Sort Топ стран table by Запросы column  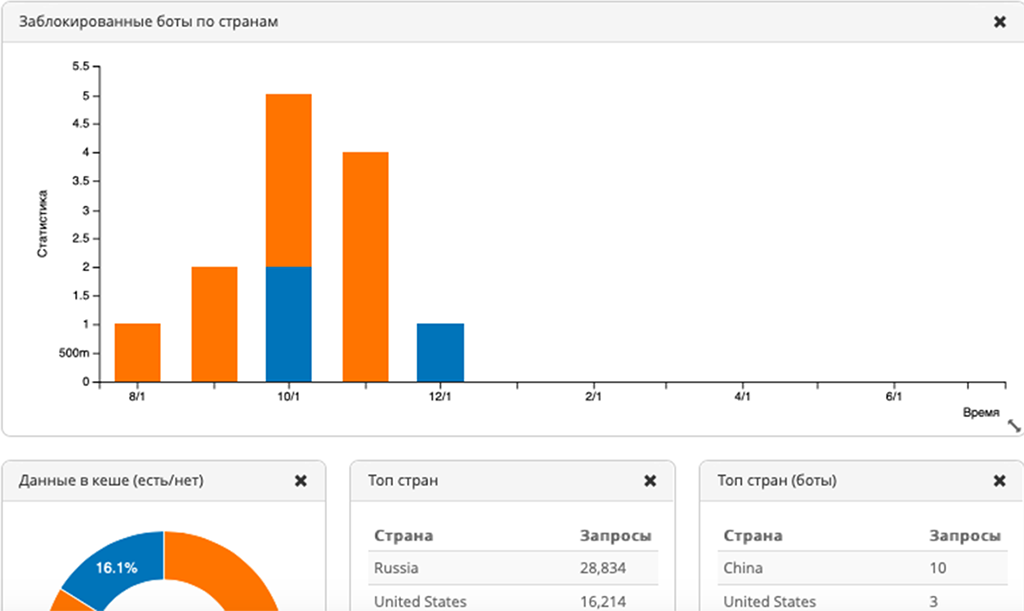point(615,536)
